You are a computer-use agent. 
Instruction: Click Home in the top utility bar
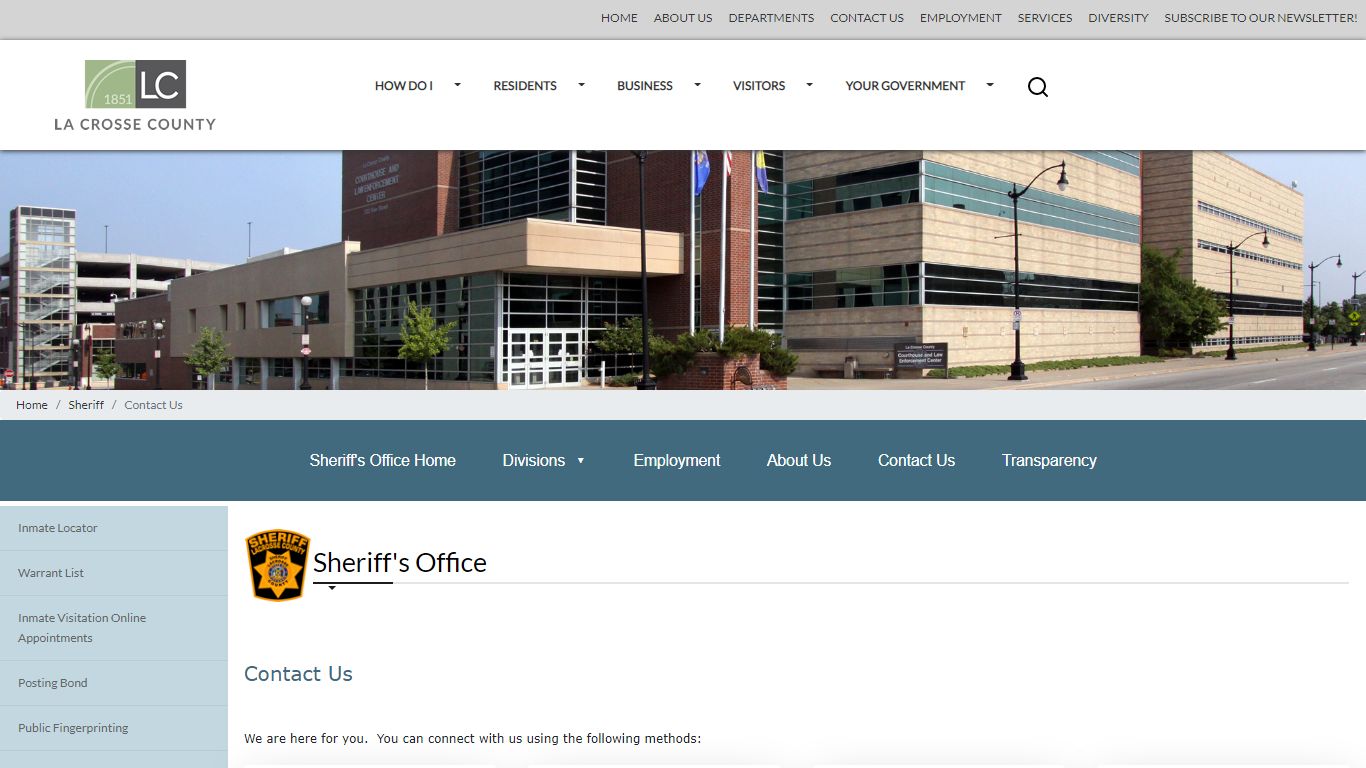point(619,18)
